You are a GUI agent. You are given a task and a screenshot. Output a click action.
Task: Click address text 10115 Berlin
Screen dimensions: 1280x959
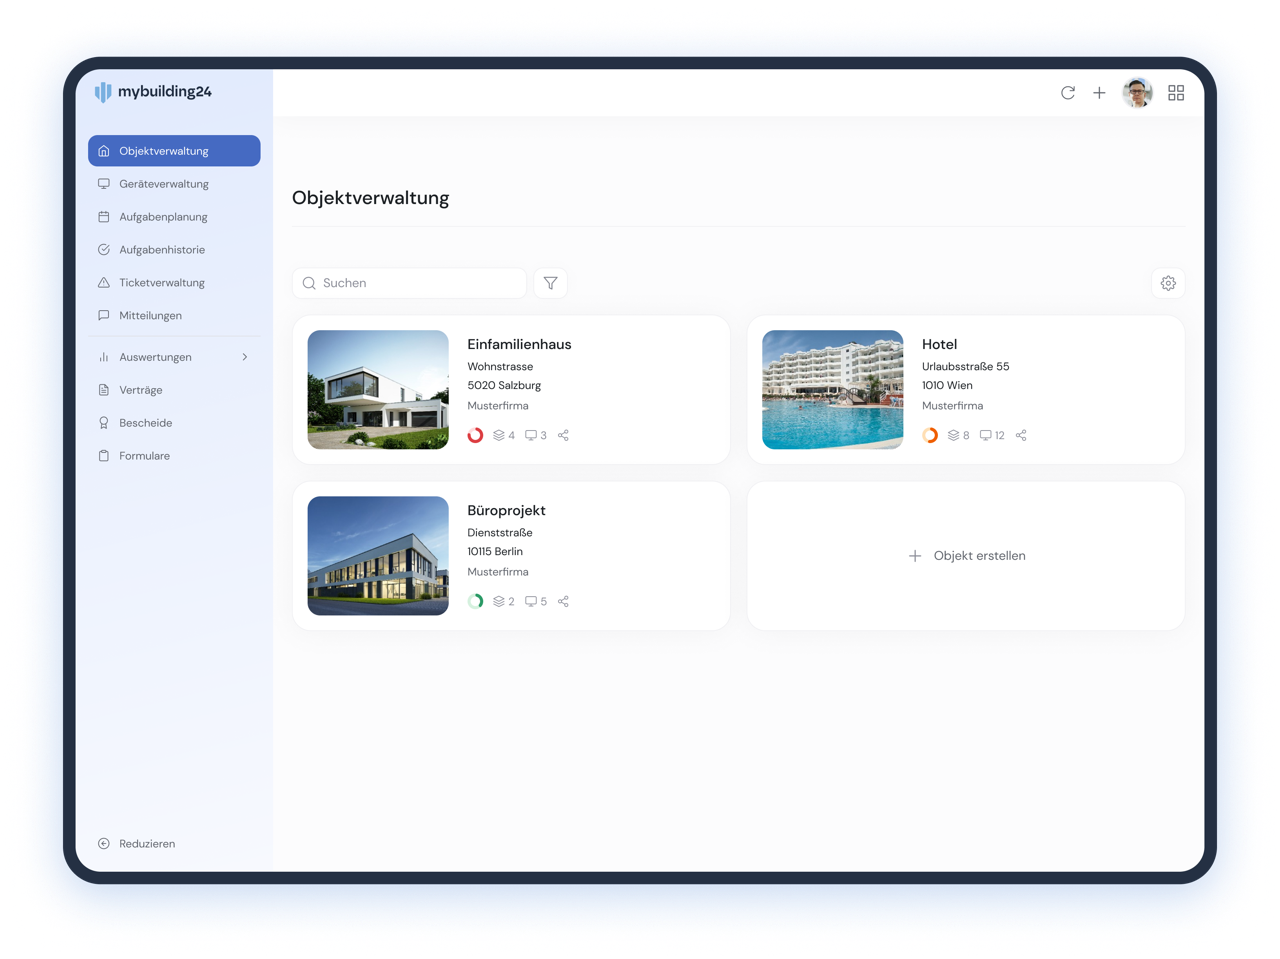[x=495, y=551]
